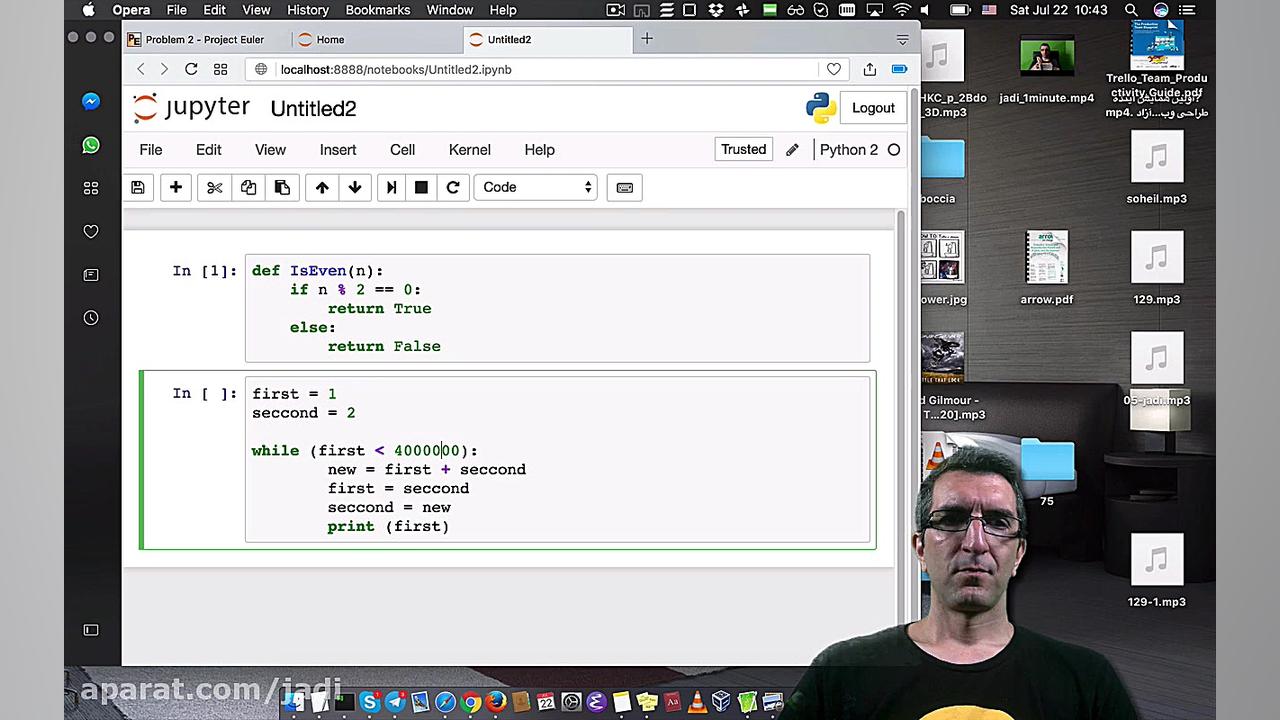Reload the notebook page
Screen dimensions: 1280x720
191,69
